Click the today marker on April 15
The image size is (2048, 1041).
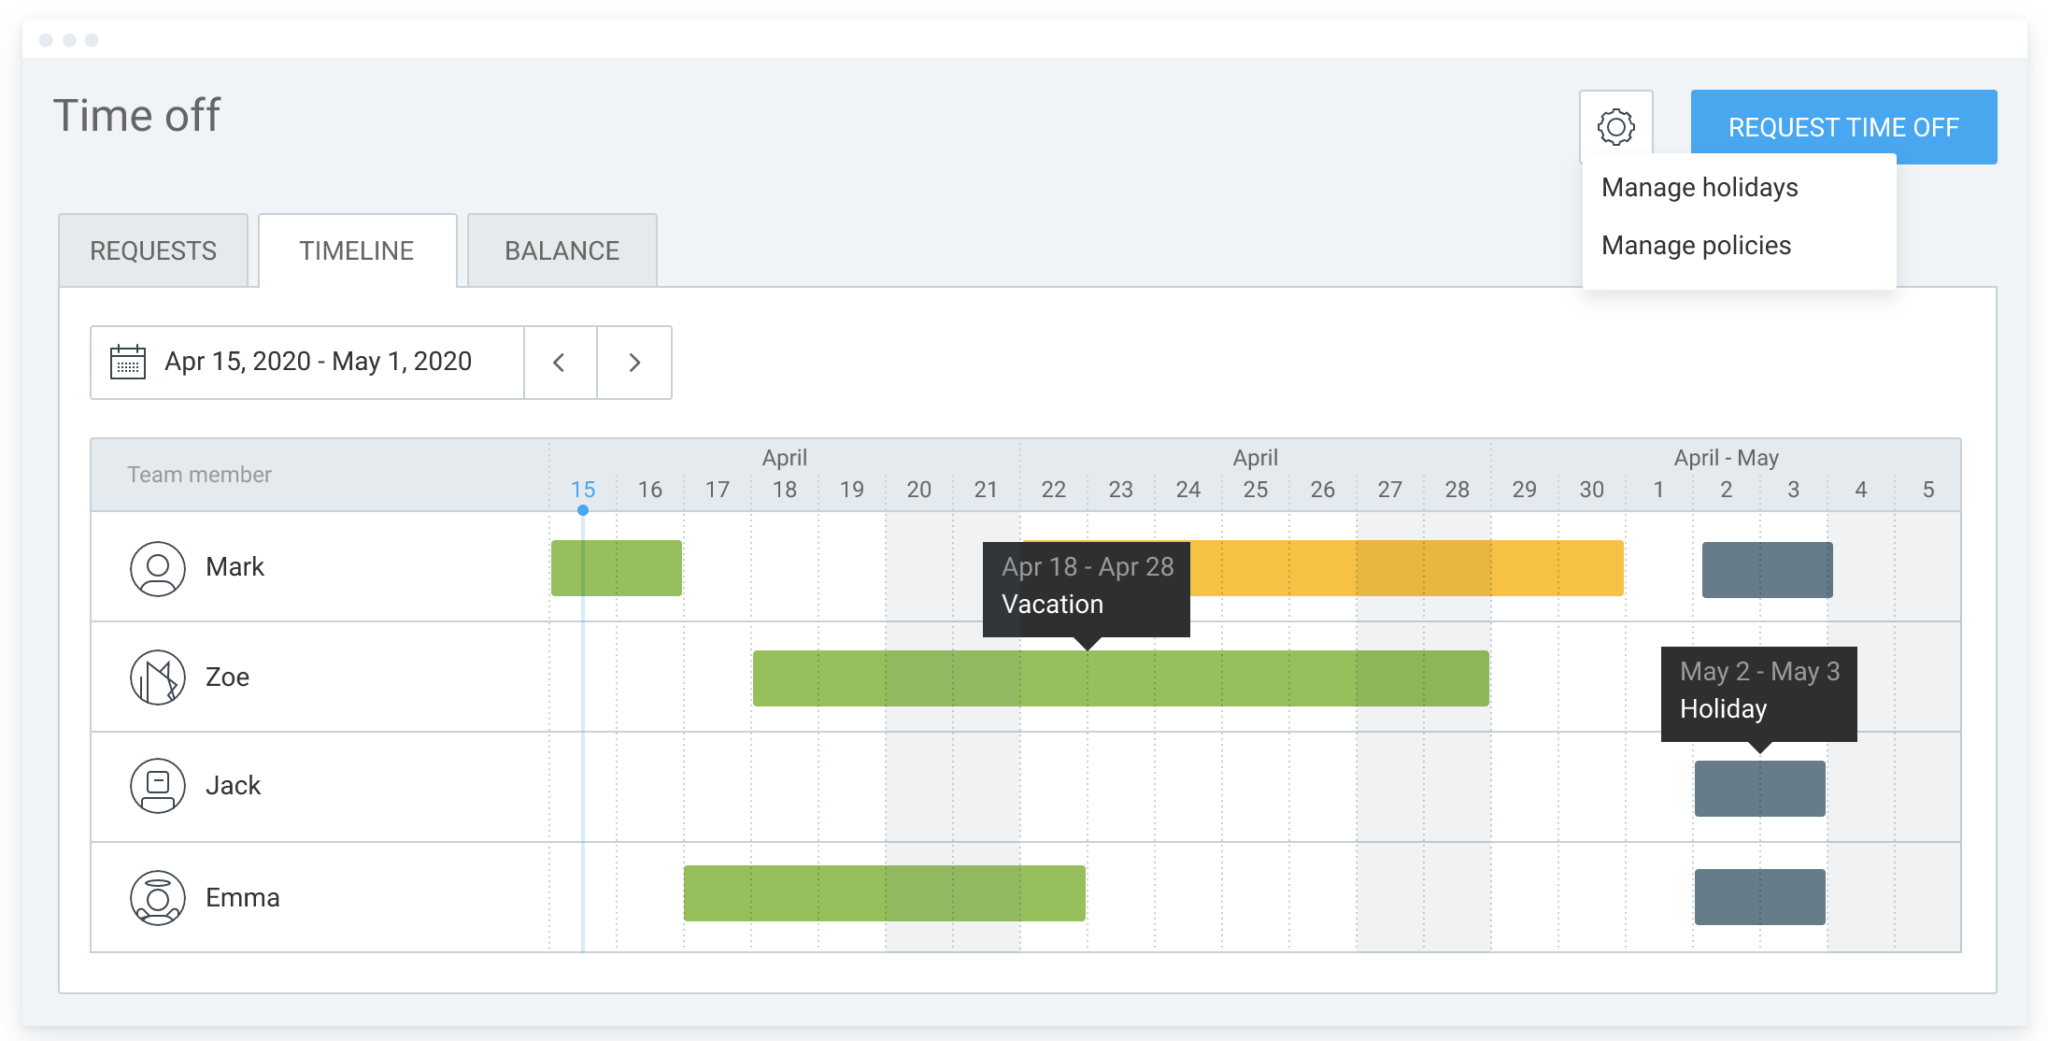pyautogui.click(x=583, y=510)
